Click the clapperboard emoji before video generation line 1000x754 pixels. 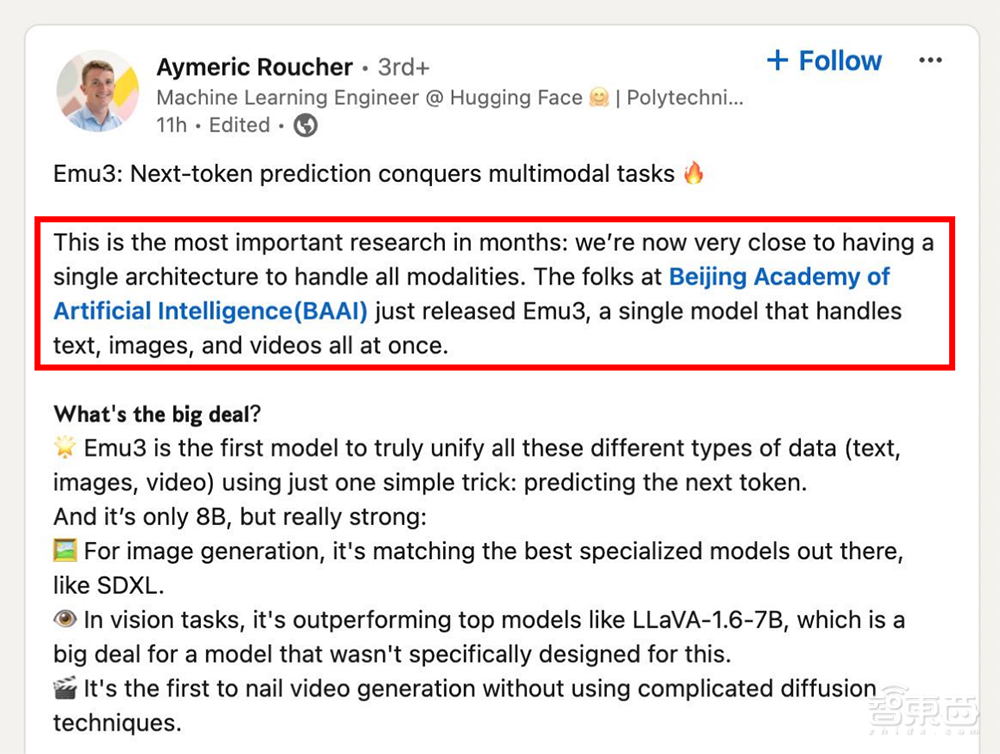tap(66, 688)
